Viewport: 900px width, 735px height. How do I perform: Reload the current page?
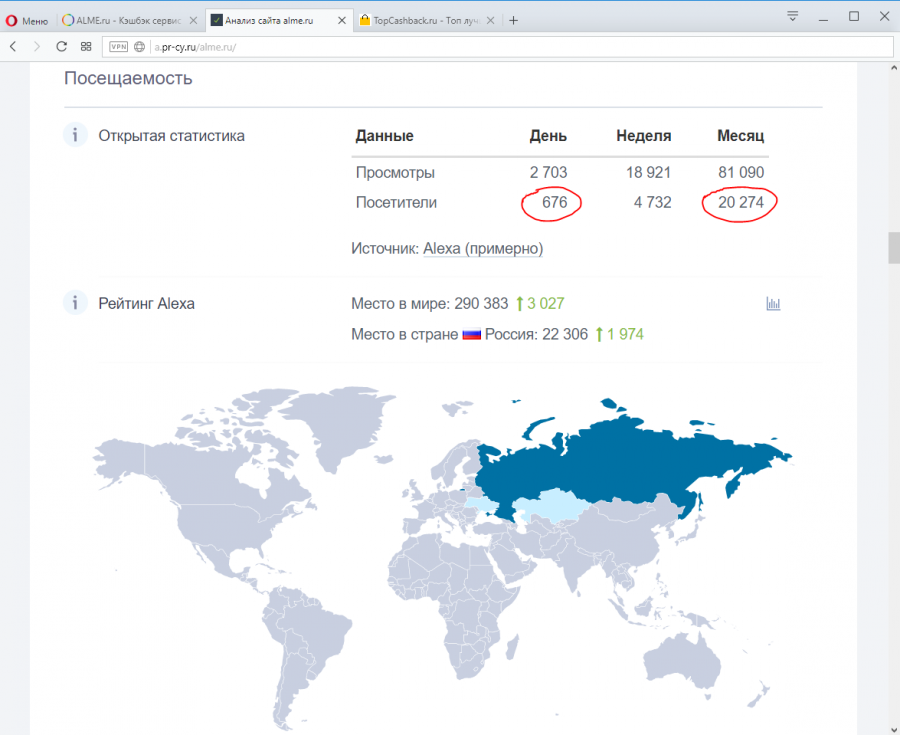(x=61, y=47)
